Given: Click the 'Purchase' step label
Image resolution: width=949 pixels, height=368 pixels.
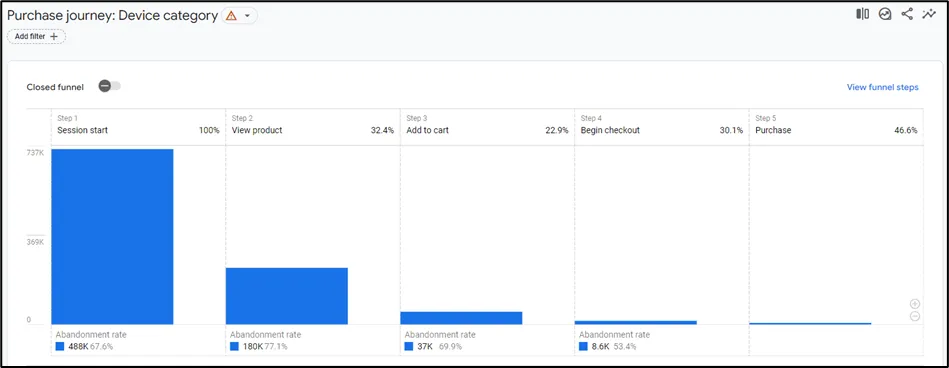Looking at the screenshot, I should point(773,130).
